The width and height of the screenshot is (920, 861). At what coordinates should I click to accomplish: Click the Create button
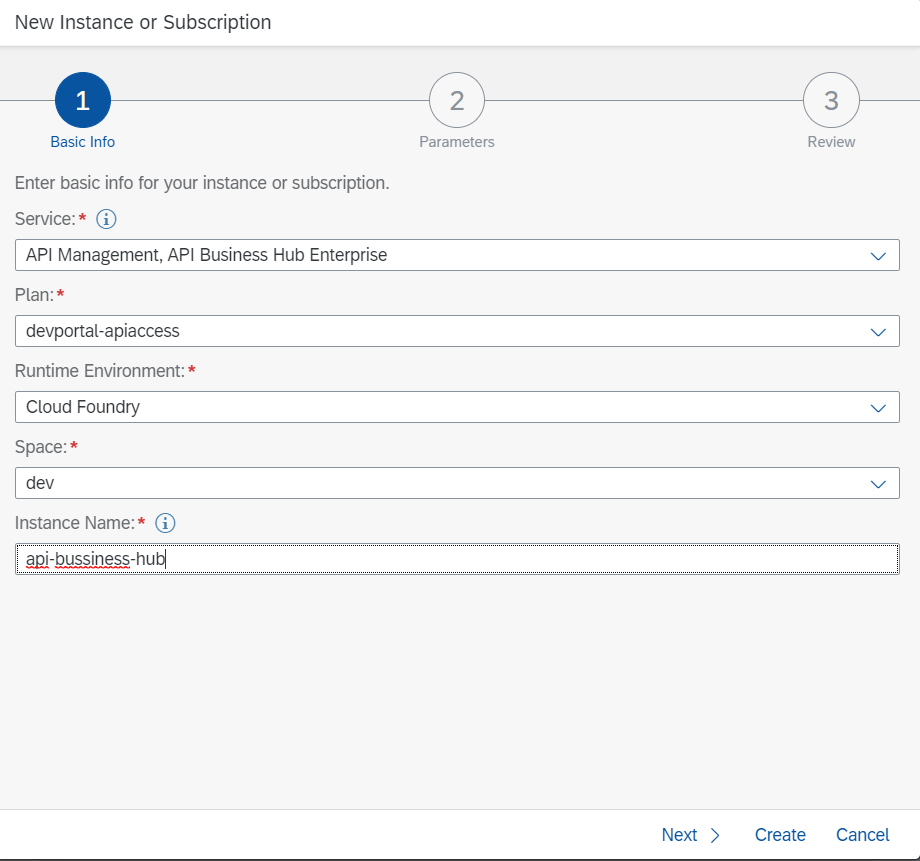click(x=780, y=835)
